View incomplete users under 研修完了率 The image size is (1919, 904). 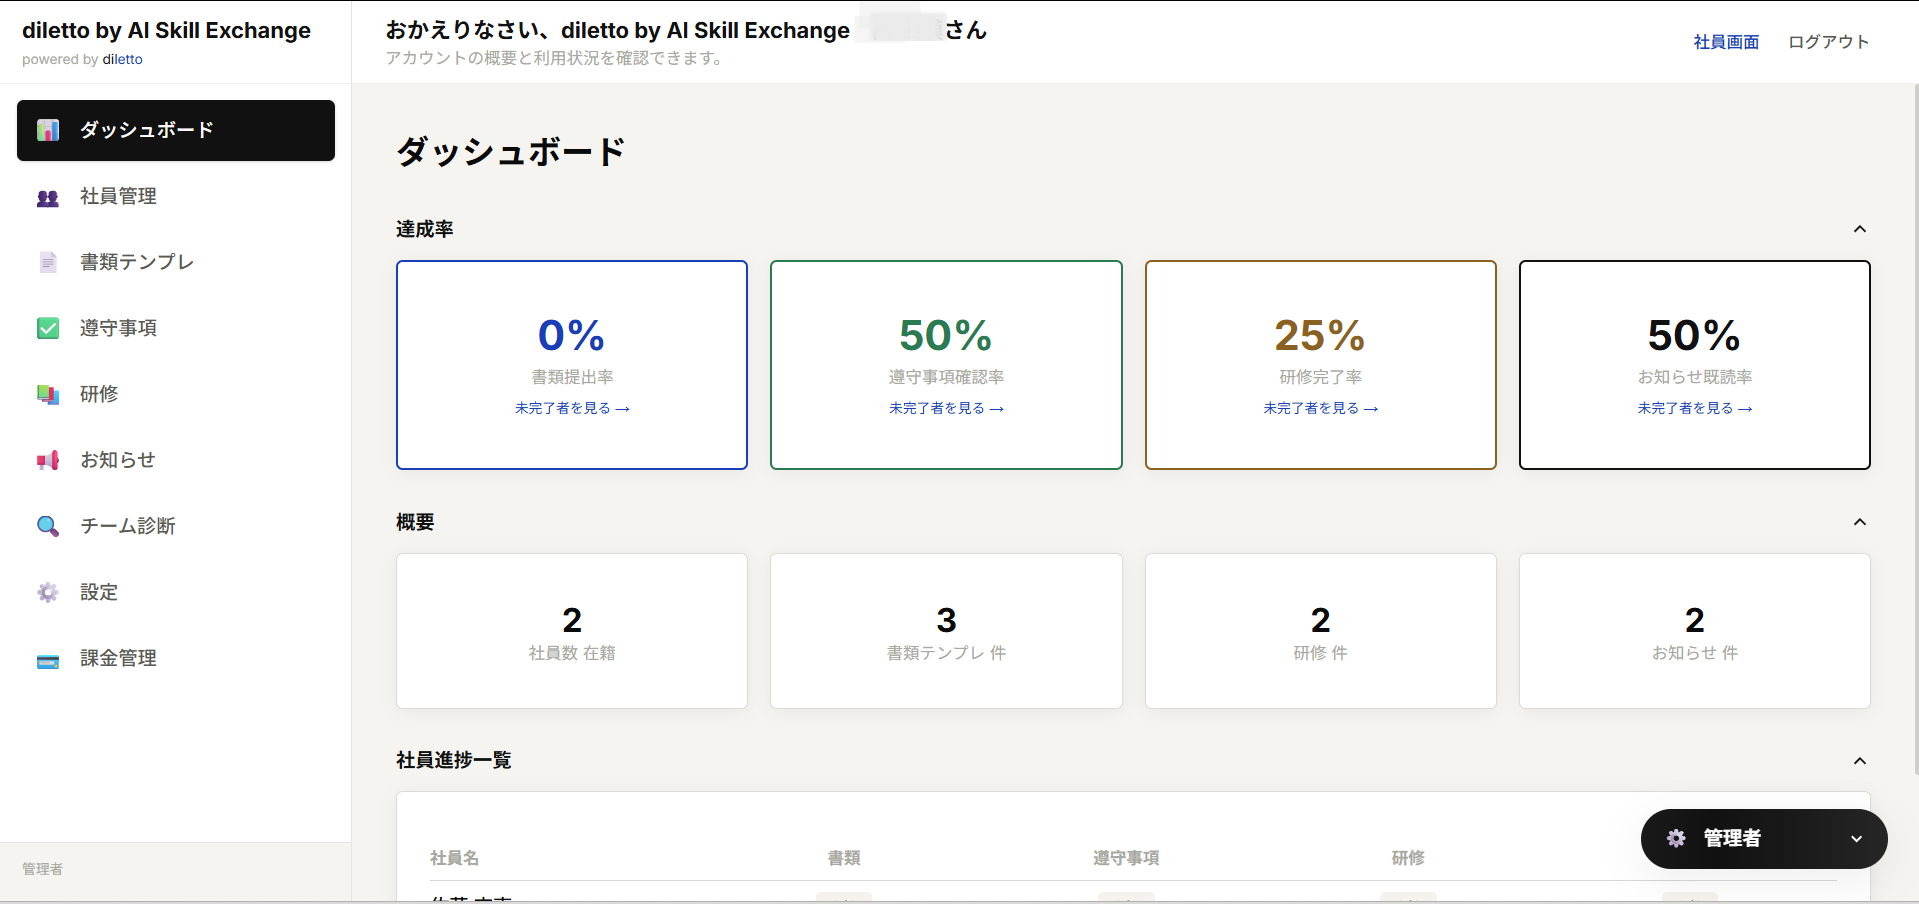1320,408
